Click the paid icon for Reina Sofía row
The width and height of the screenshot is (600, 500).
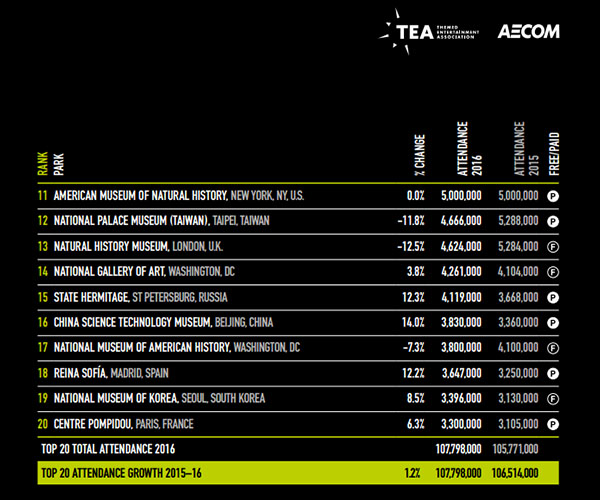pyautogui.click(x=553, y=373)
